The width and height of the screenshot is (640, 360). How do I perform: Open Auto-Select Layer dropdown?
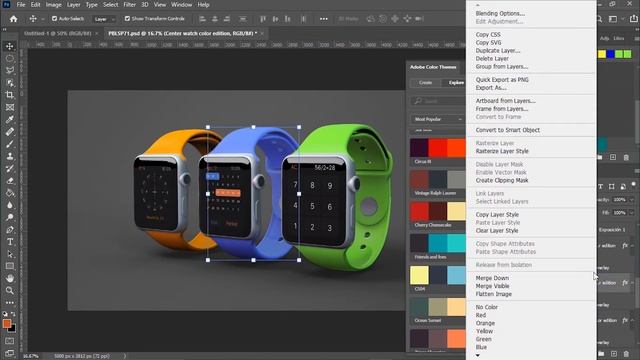104,19
